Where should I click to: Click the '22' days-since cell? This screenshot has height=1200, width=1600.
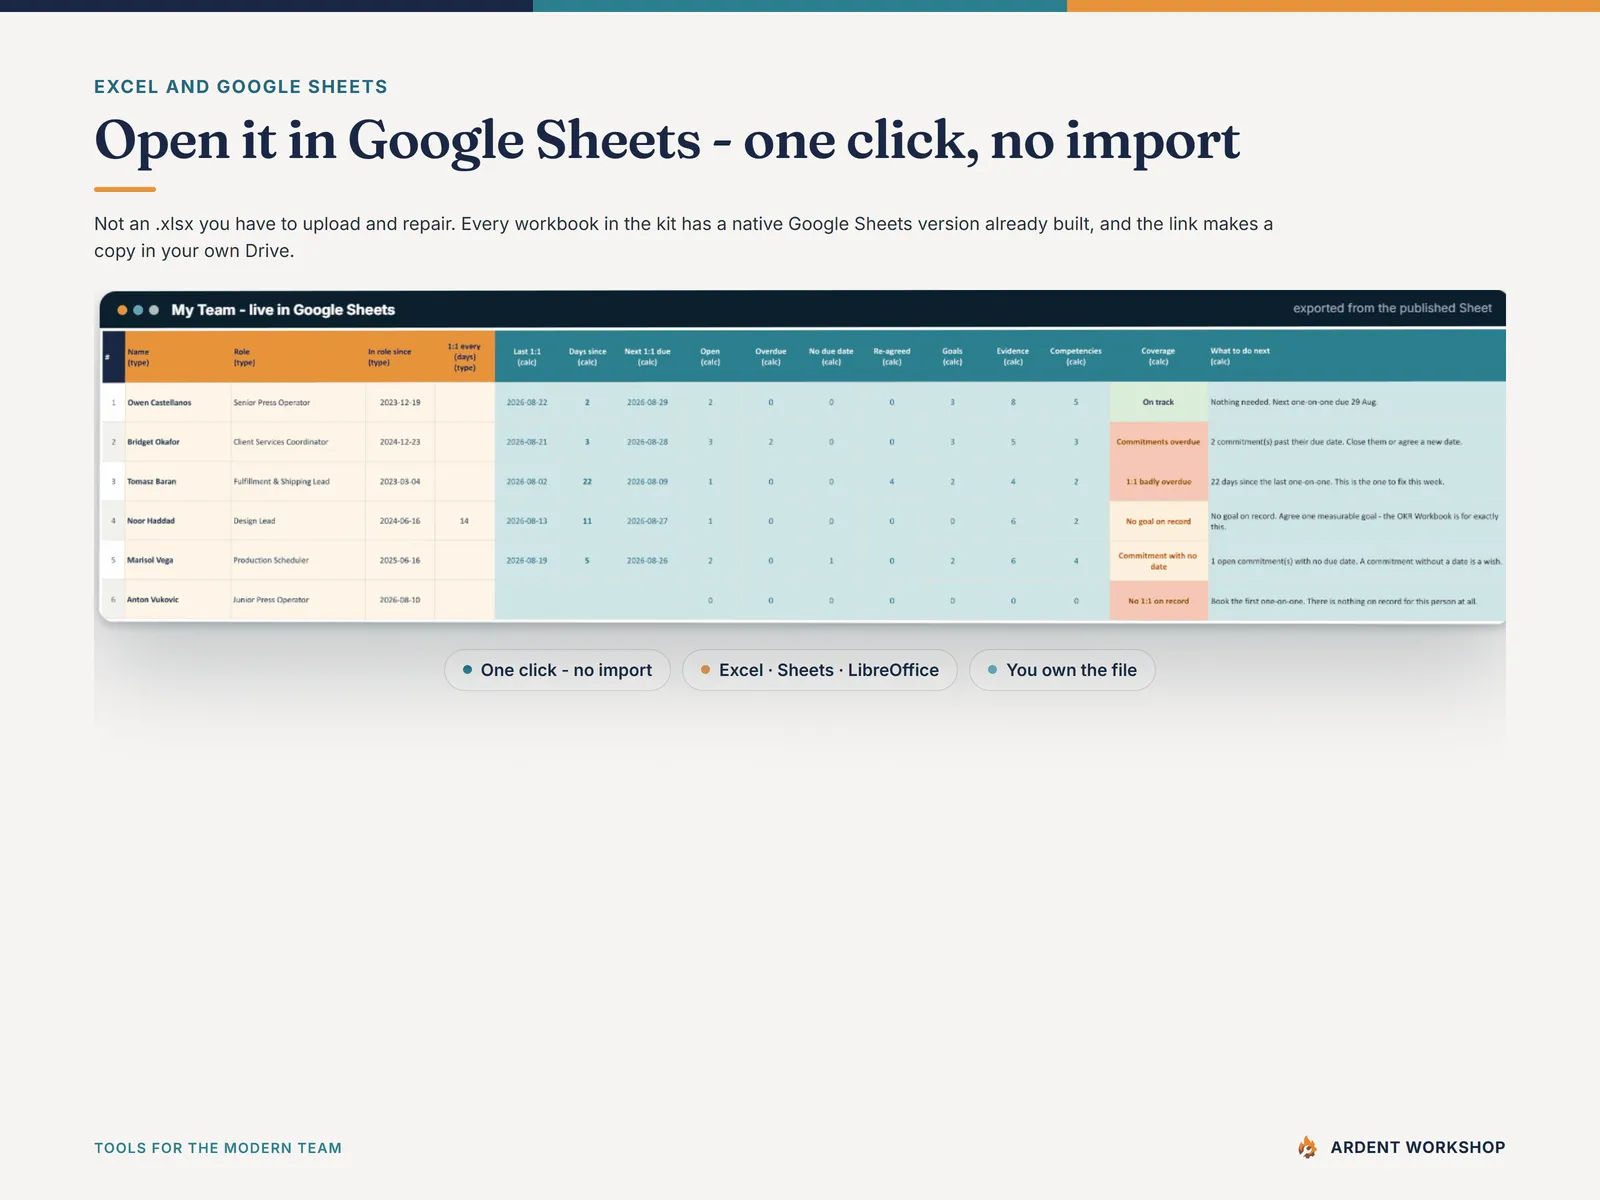[x=587, y=482]
